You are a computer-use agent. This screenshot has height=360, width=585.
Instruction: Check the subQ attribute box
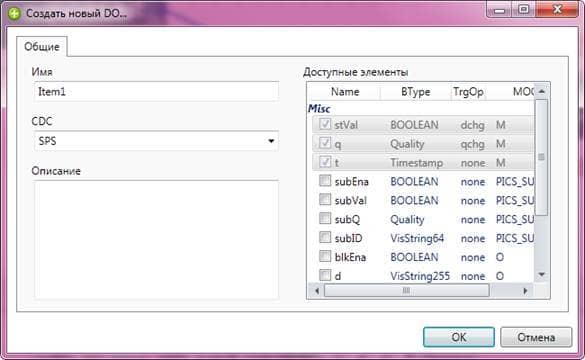pyautogui.click(x=325, y=218)
